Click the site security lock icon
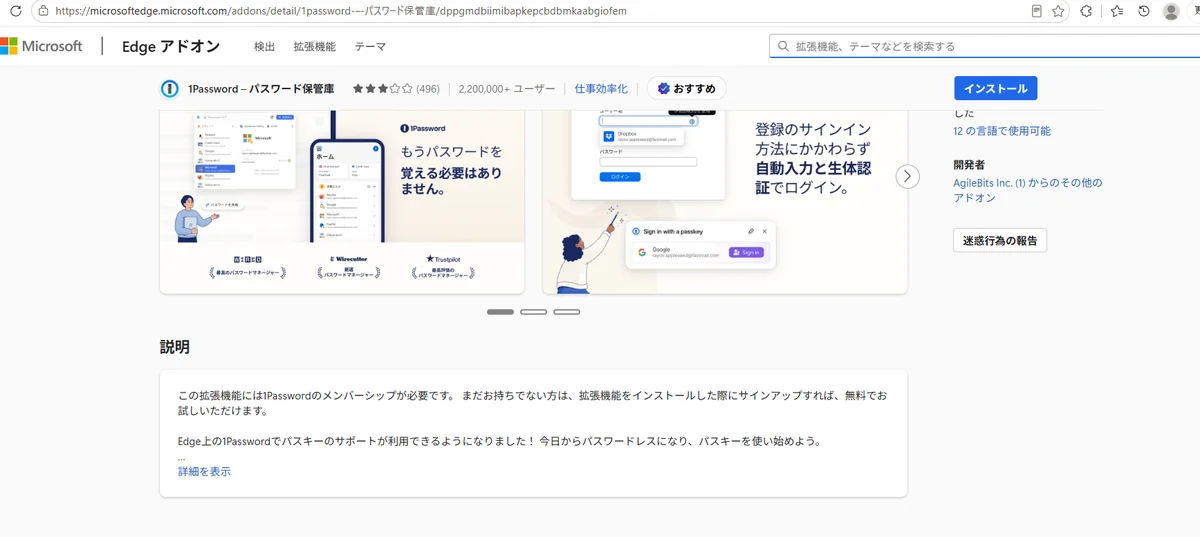 click(x=43, y=11)
